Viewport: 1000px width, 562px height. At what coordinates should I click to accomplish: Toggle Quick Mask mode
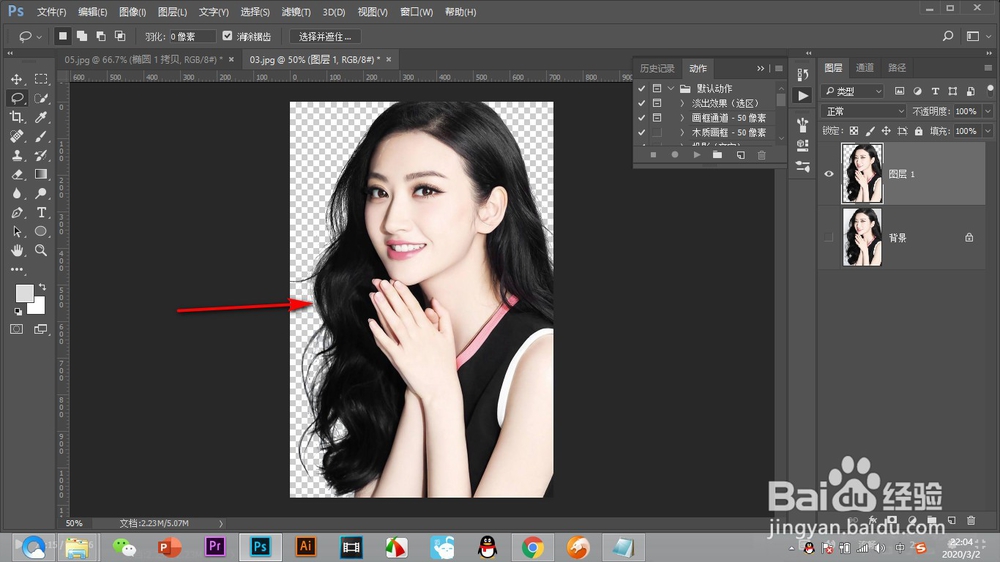(x=17, y=329)
